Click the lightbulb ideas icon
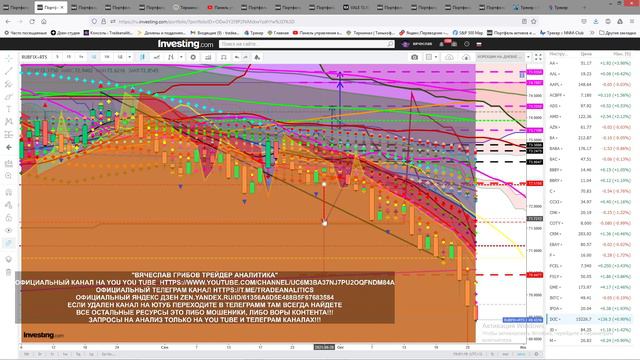Screen dimensions: 640x360 [9, 259]
